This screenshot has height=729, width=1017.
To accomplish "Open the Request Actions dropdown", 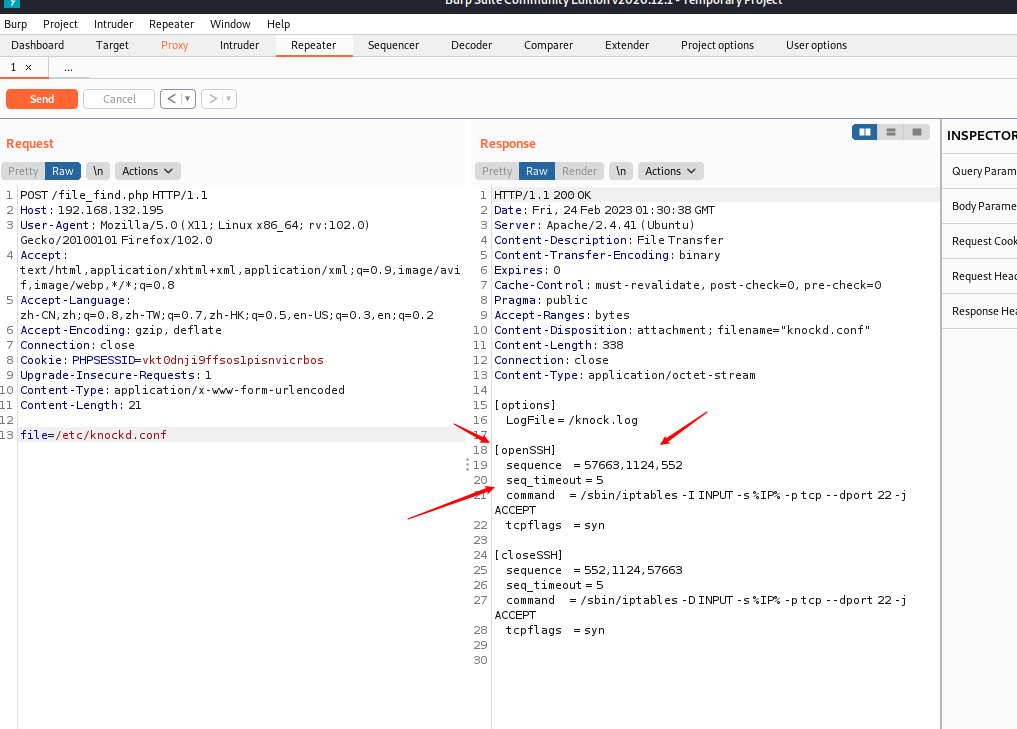I will (x=148, y=171).
